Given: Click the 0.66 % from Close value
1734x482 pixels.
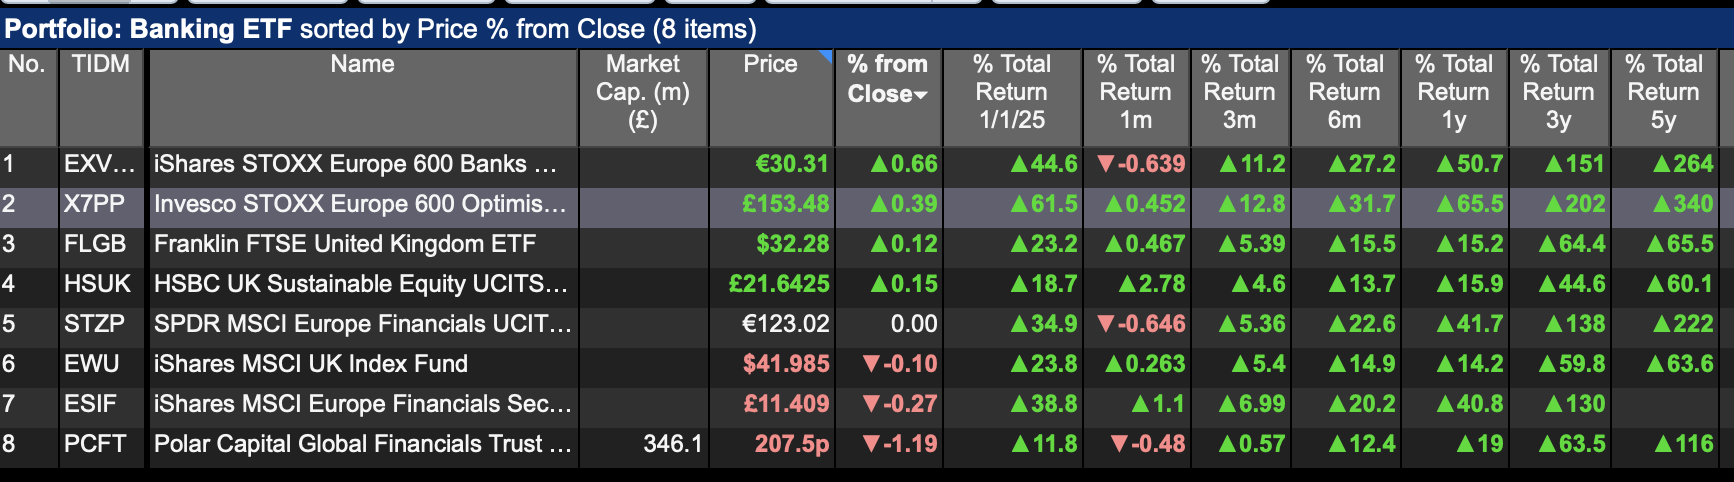Looking at the screenshot, I should click(904, 164).
